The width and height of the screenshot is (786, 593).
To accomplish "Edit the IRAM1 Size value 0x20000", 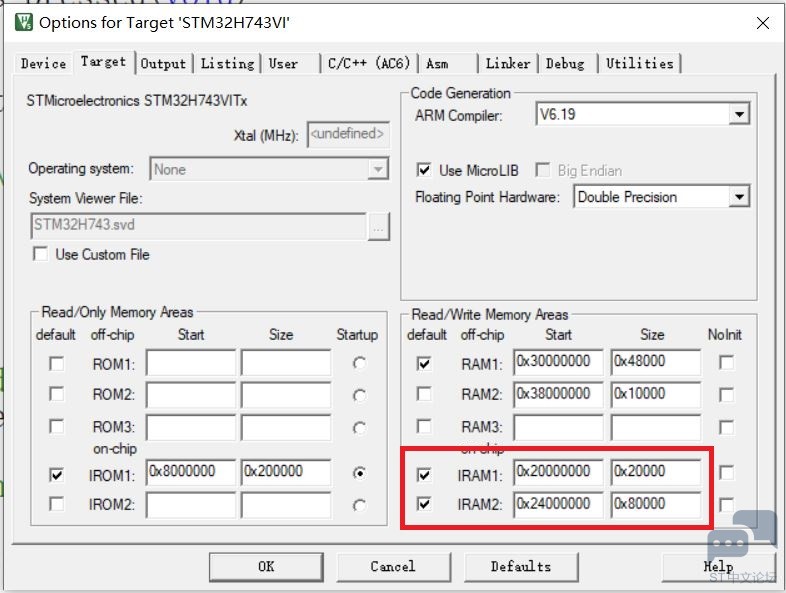I will 656,472.
